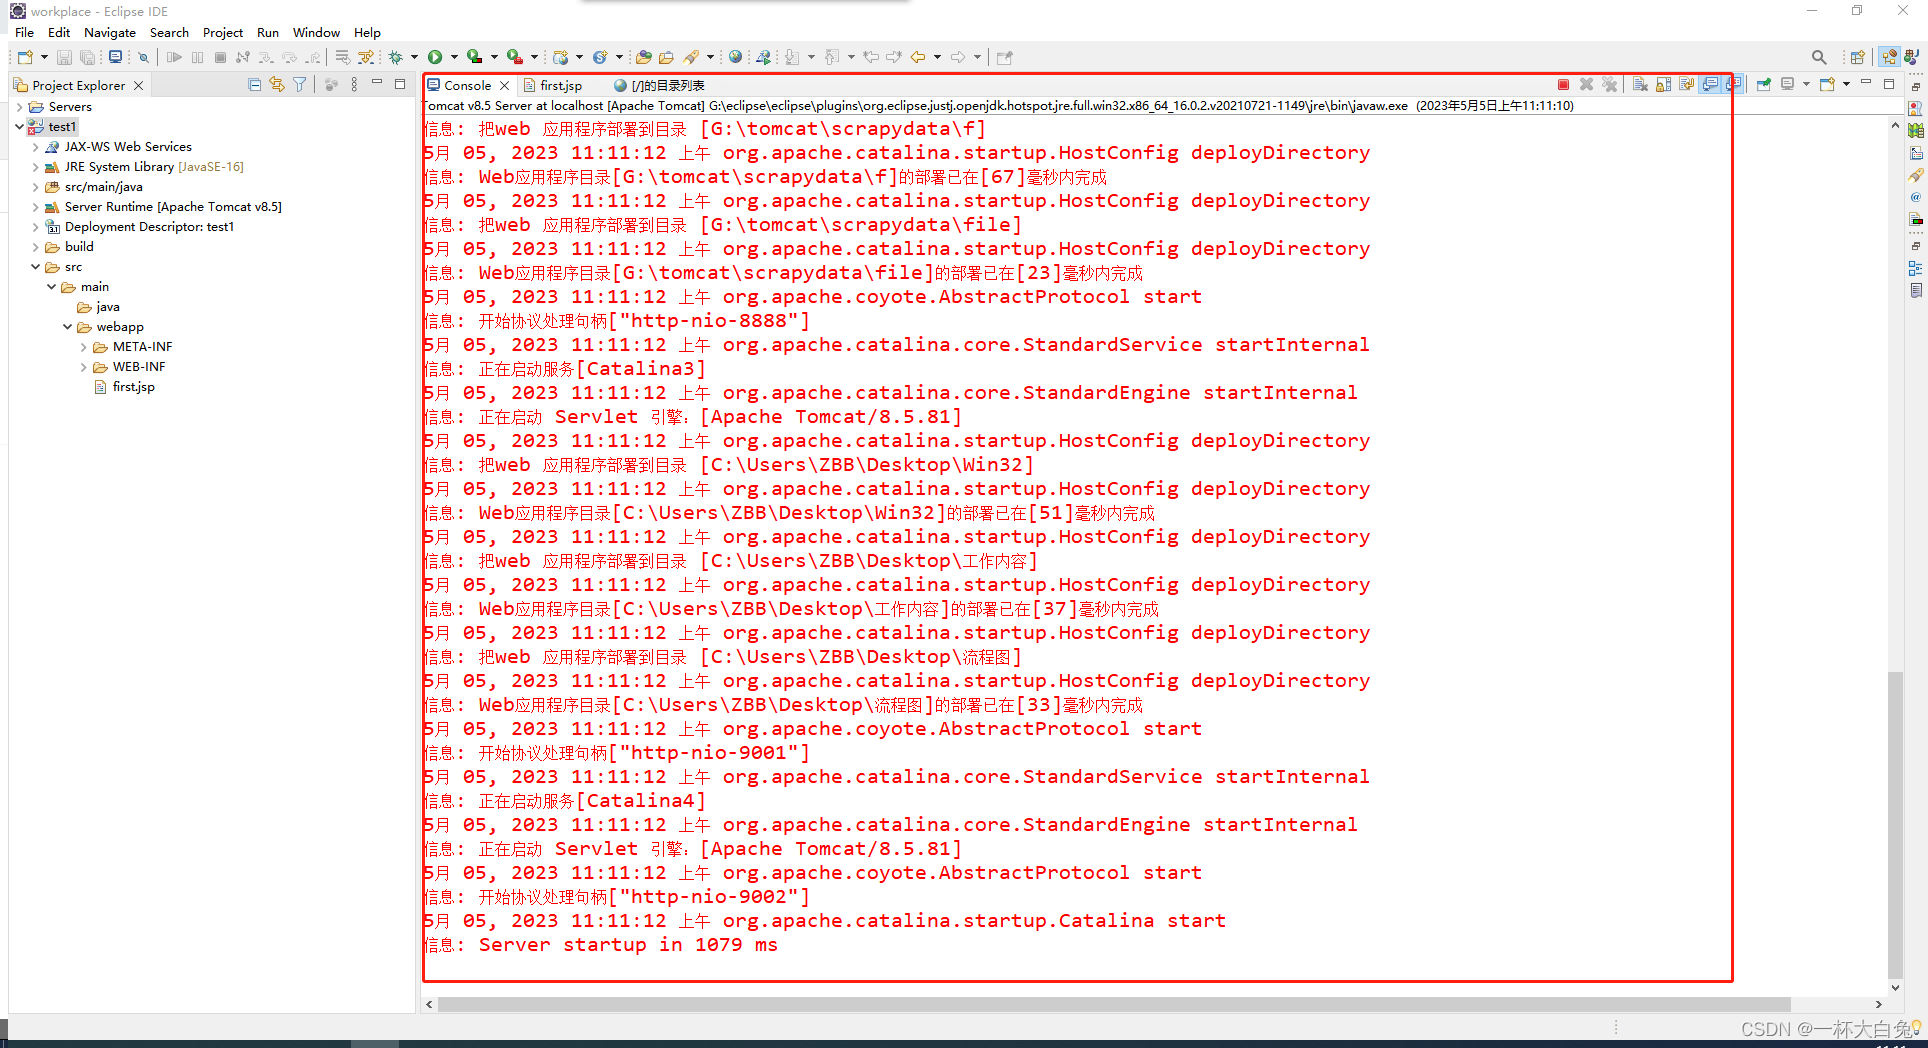Viewport: 1928px width, 1048px height.
Task: Collapse All in Project Explorer
Action: coord(255,85)
